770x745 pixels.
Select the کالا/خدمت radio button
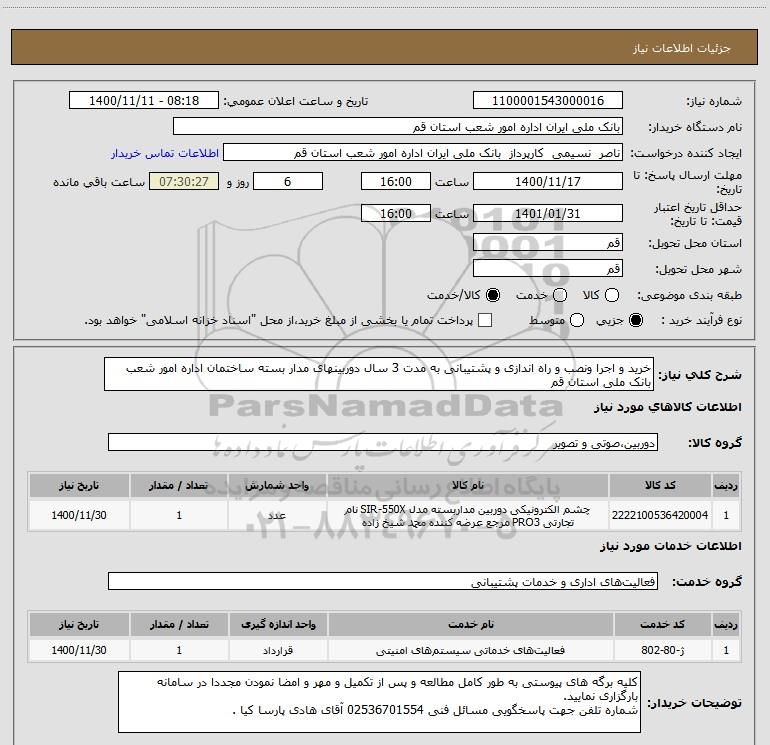493,295
